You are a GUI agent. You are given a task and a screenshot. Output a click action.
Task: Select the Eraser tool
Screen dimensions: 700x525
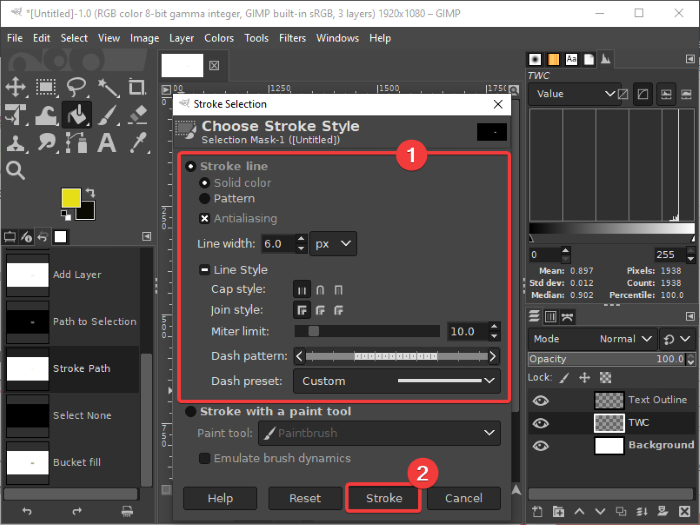tap(138, 115)
